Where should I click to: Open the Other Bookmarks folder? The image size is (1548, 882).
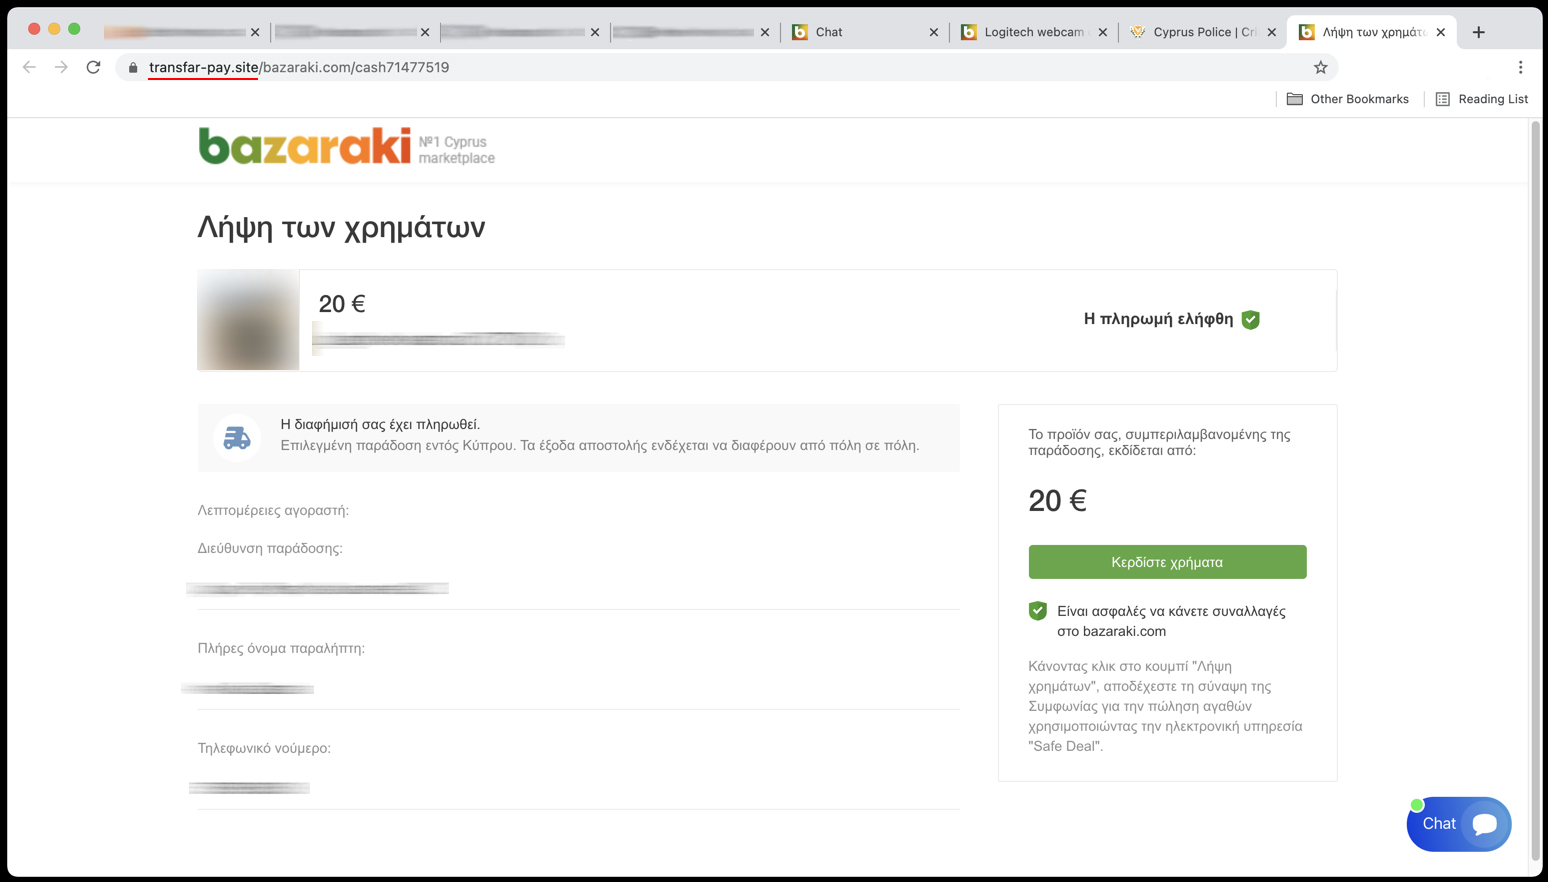point(1347,99)
